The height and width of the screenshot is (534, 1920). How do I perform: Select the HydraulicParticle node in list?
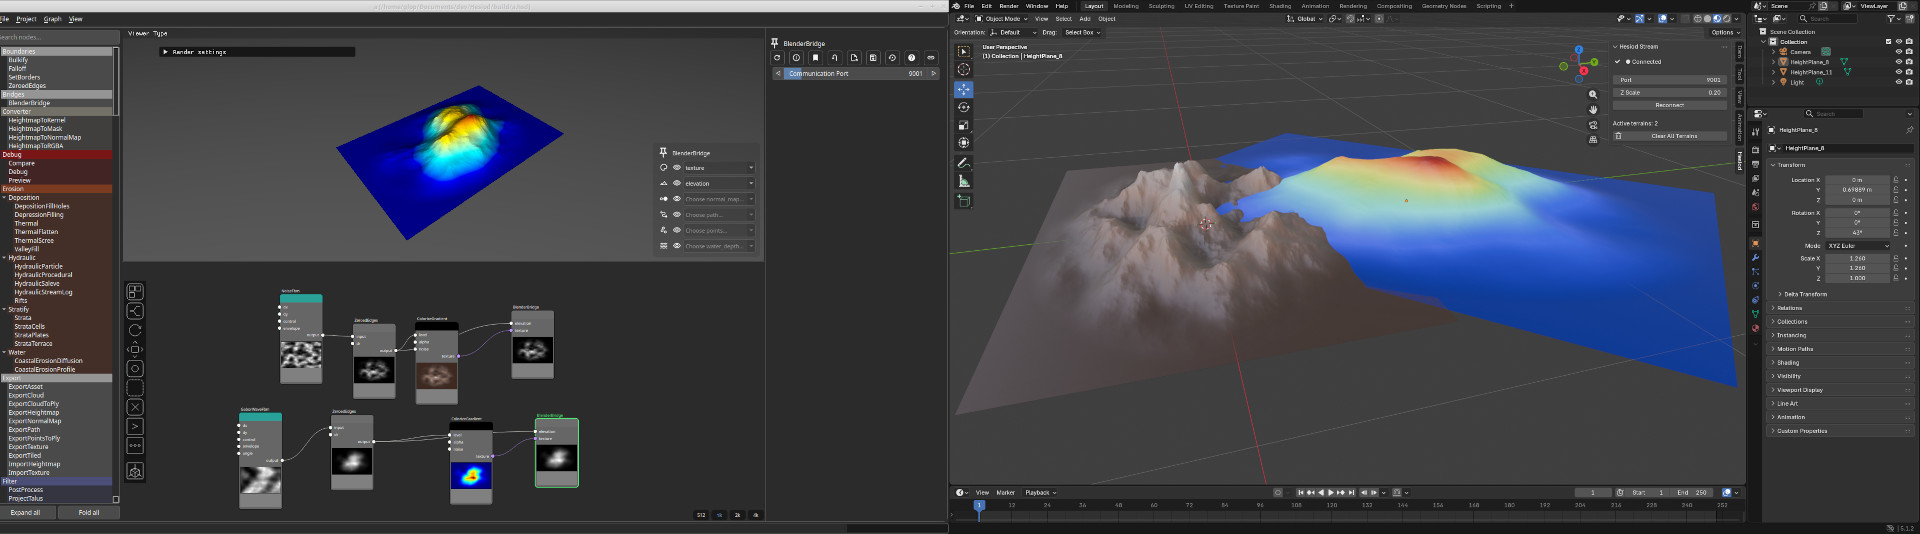[38, 267]
